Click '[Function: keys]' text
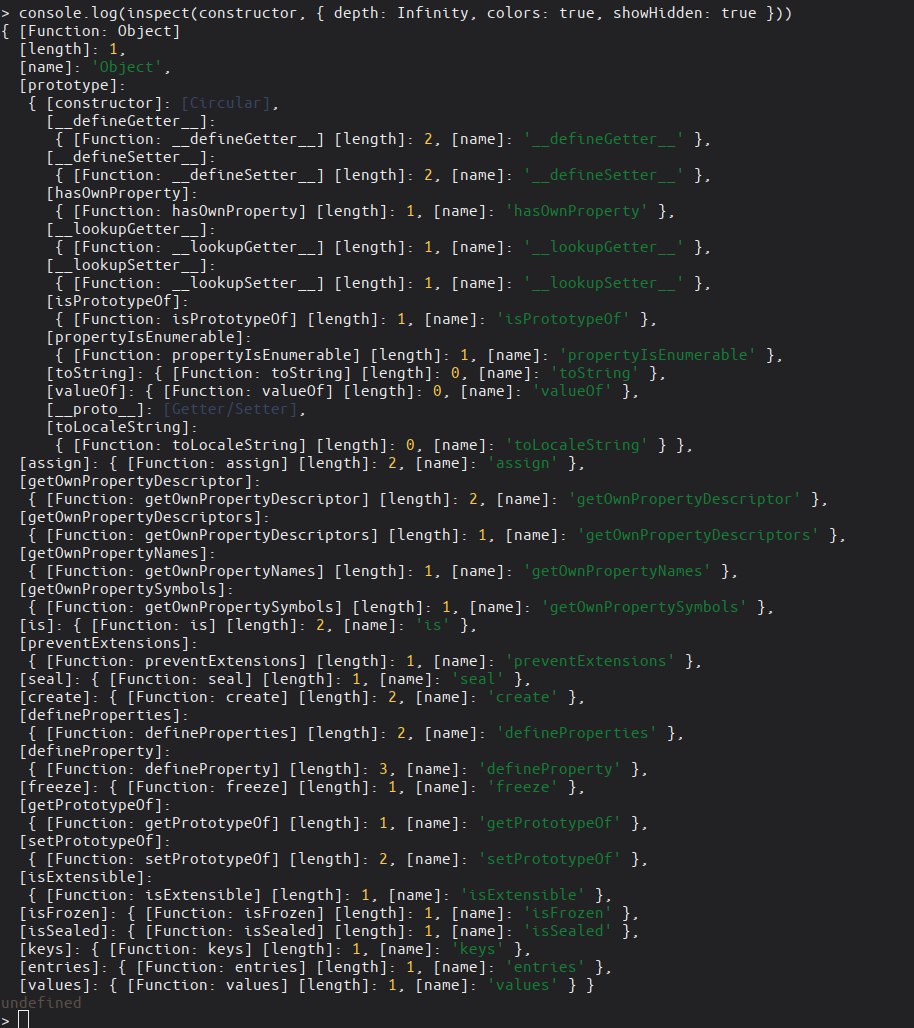The image size is (914, 1028). pos(180,949)
